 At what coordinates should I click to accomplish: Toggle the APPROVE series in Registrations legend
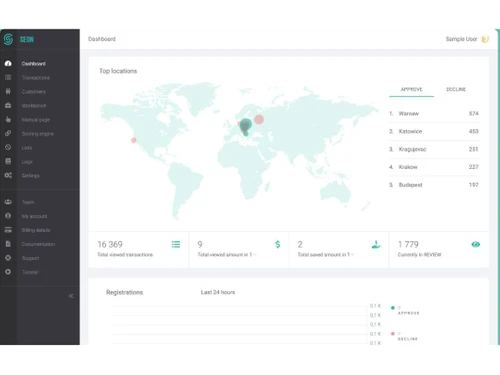pos(405,310)
